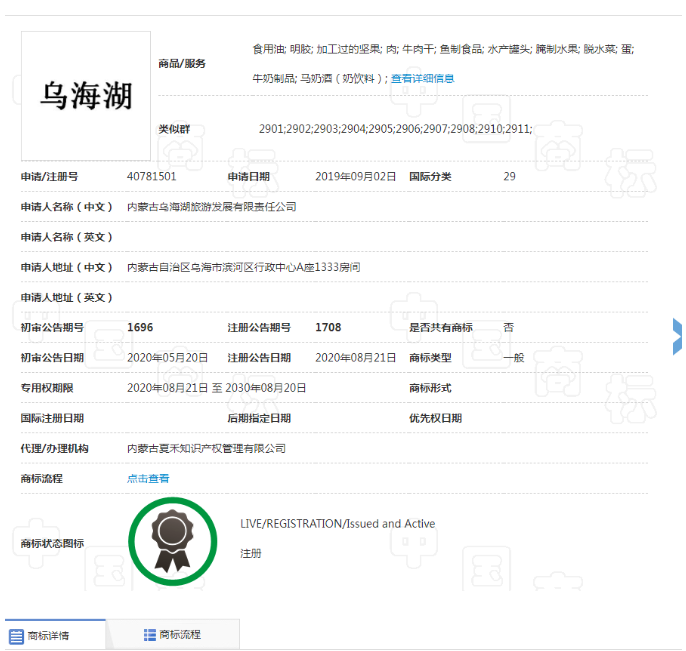Click the document icon on the 商标详情 tab
686x651 pixels.
pos(16,636)
